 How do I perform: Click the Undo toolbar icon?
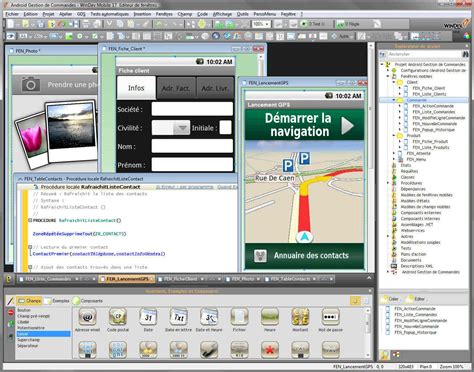coord(159,24)
